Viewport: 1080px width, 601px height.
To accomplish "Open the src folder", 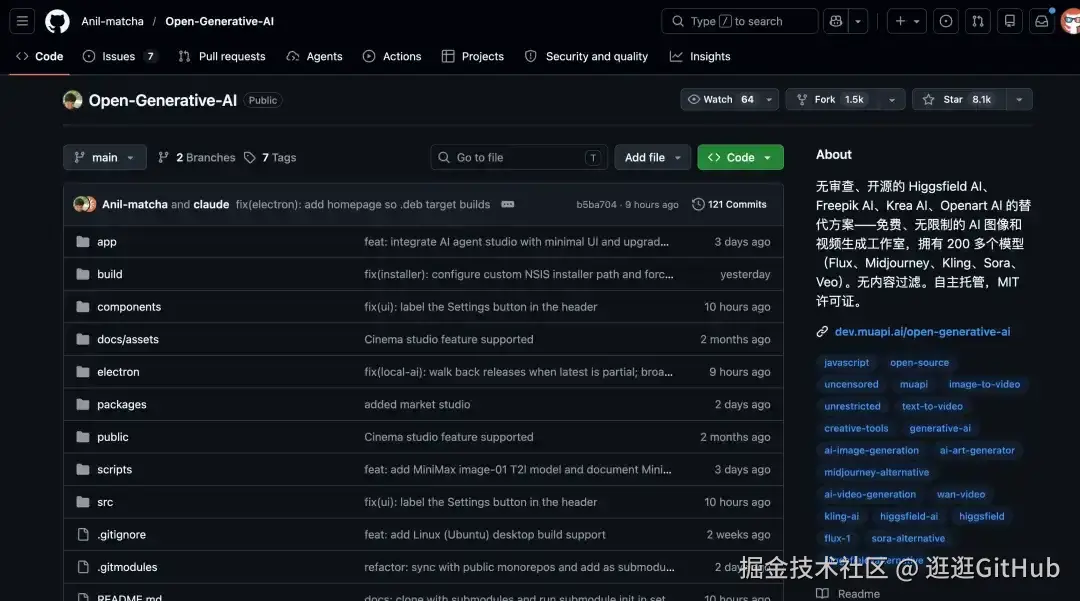I will (x=105, y=503).
